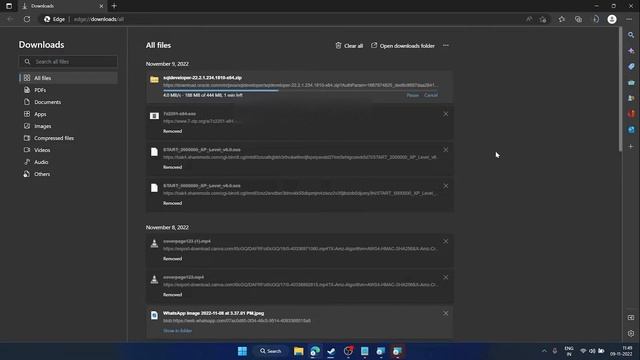Open the Games sidebar icon

coord(631,98)
